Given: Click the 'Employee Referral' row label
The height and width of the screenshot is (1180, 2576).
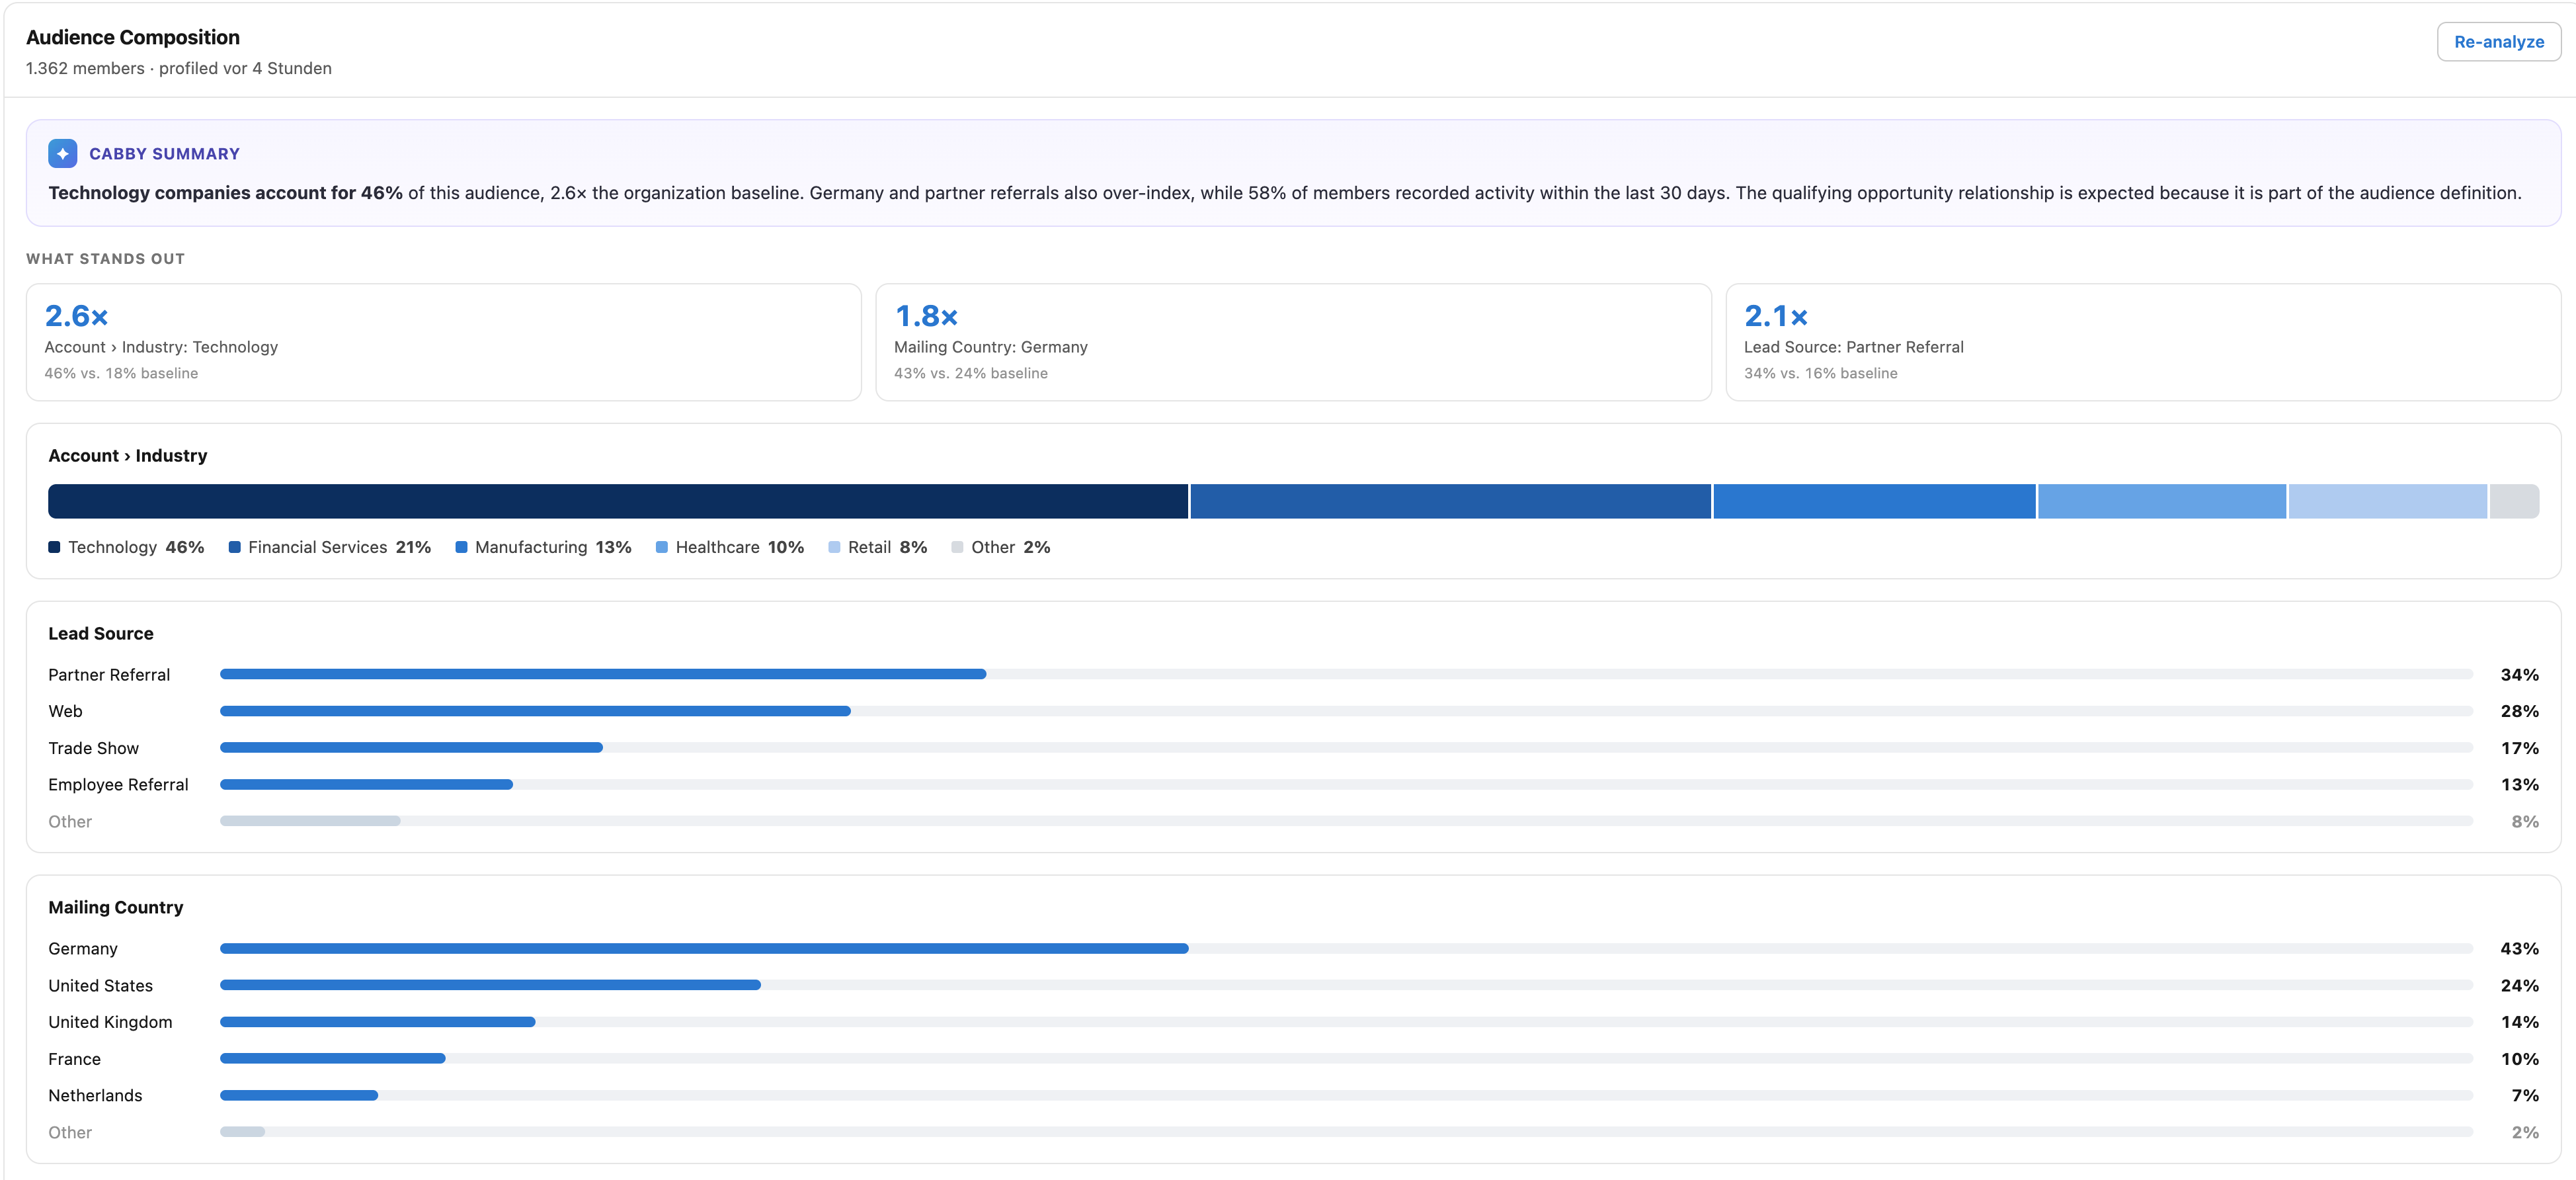Looking at the screenshot, I should pyautogui.click(x=118, y=785).
